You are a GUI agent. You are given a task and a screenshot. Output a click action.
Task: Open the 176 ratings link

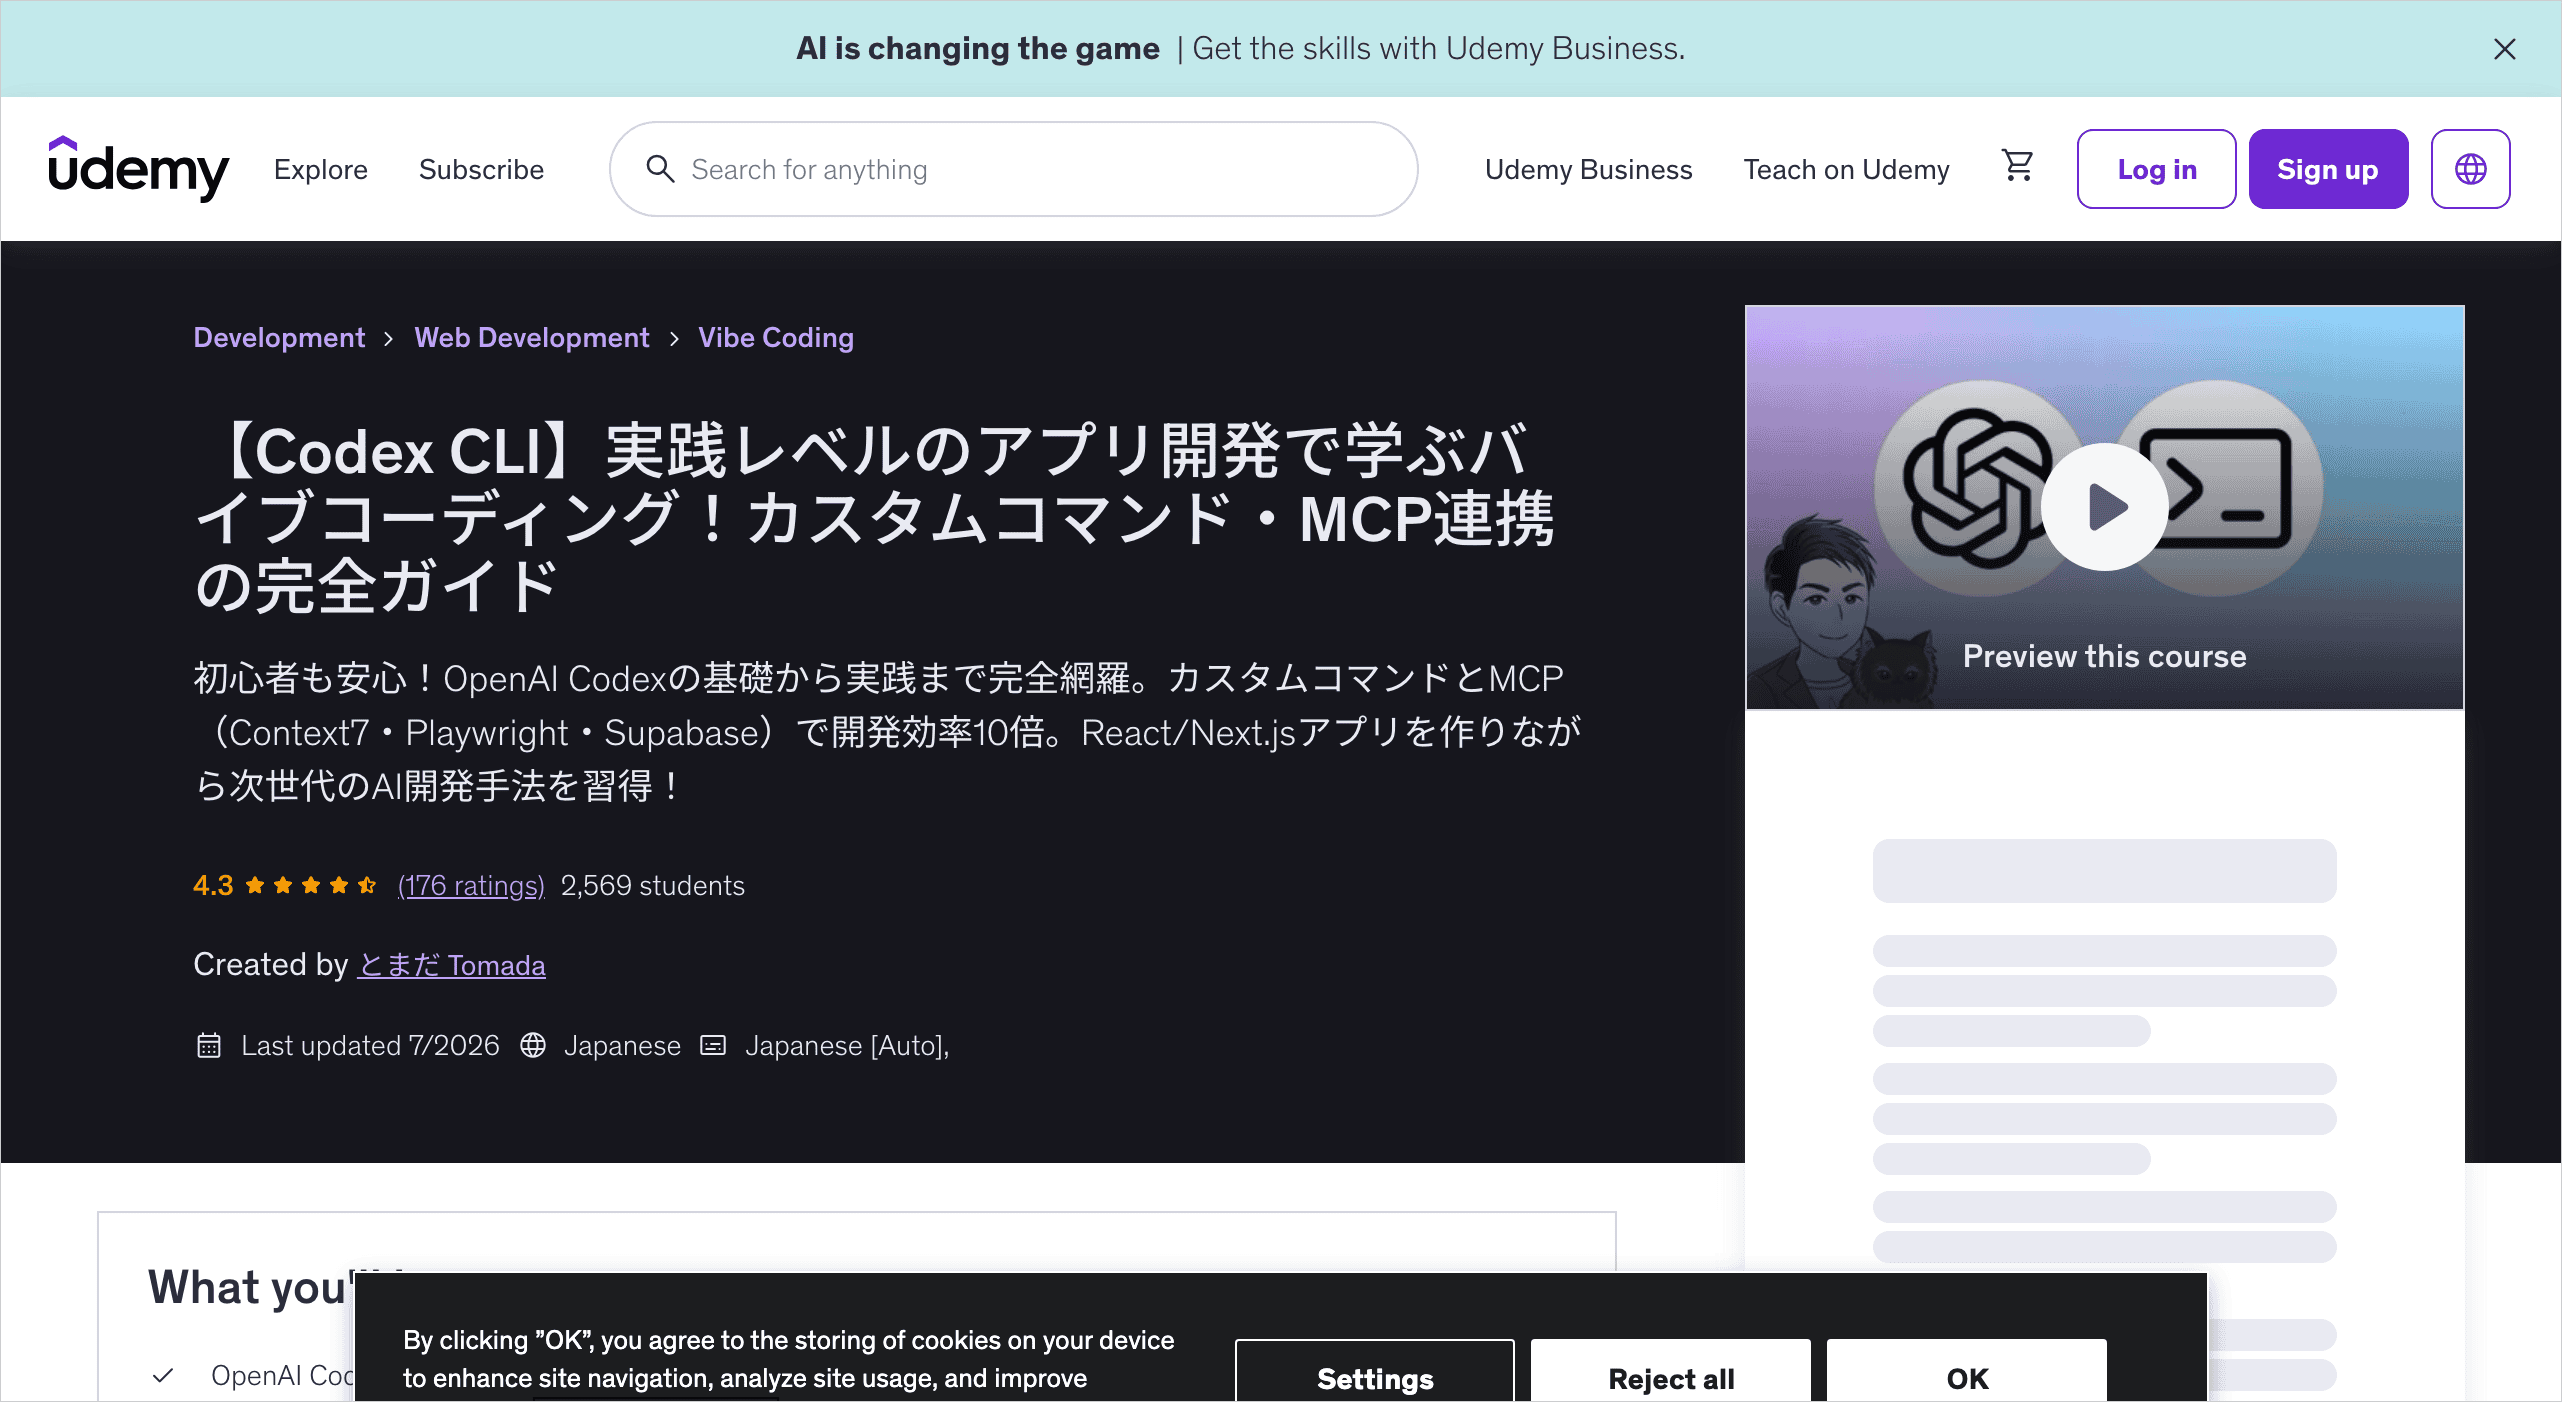471,886
